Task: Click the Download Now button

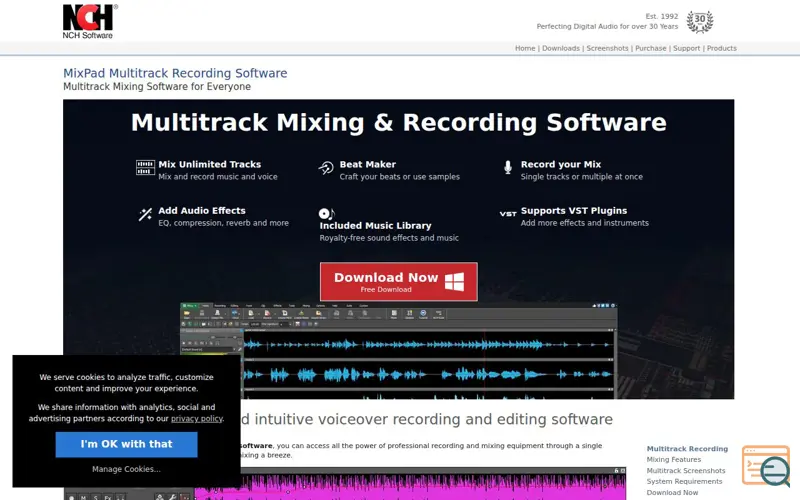Action: [398, 282]
